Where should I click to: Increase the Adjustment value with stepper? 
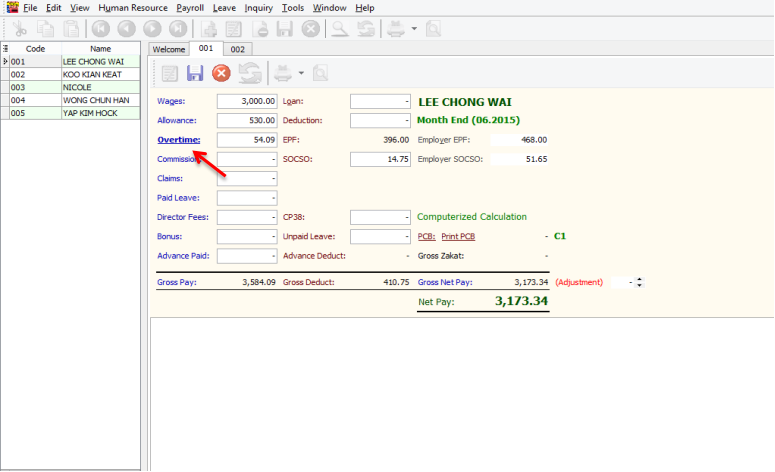tap(639, 279)
